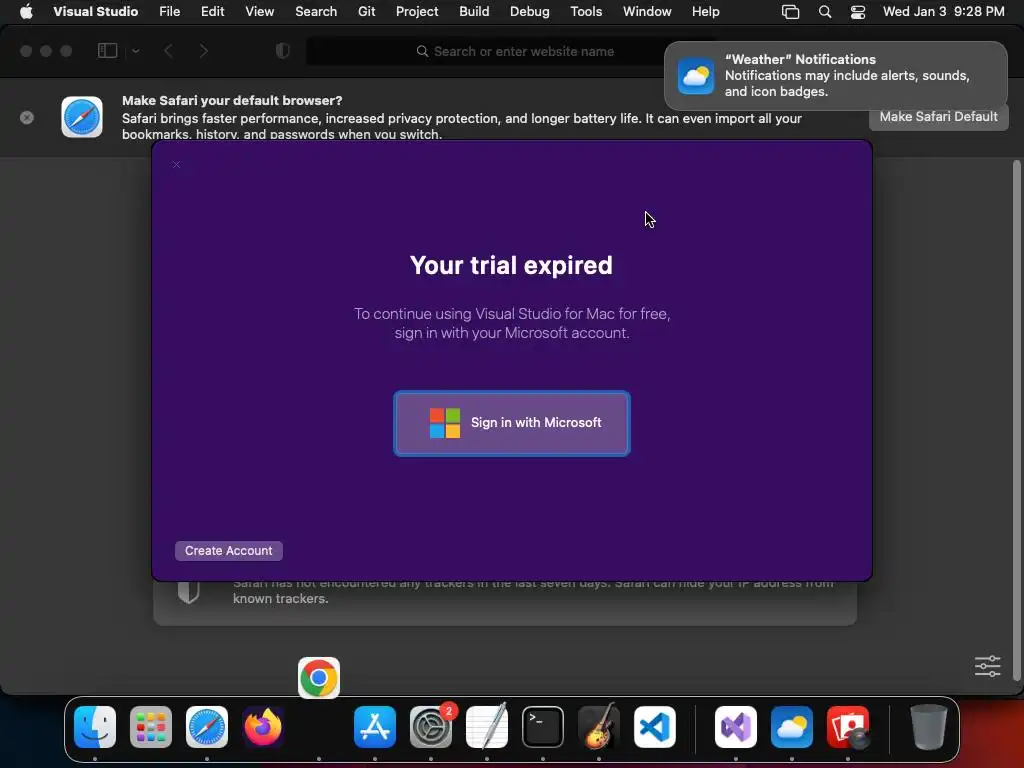This screenshot has width=1024, height=768.
Task: Open Photo Booth from the Dock
Action: pyautogui.click(x=848, y=727)
